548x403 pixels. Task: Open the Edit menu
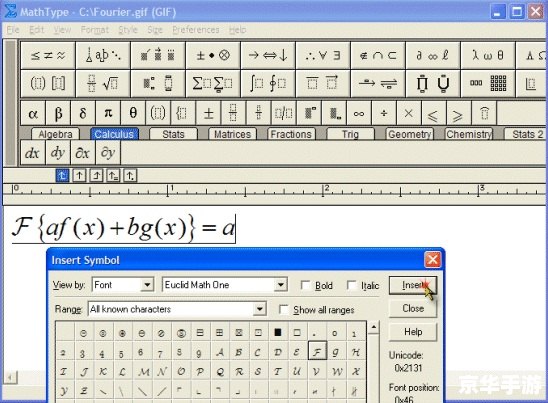click(x=36, y=30)
